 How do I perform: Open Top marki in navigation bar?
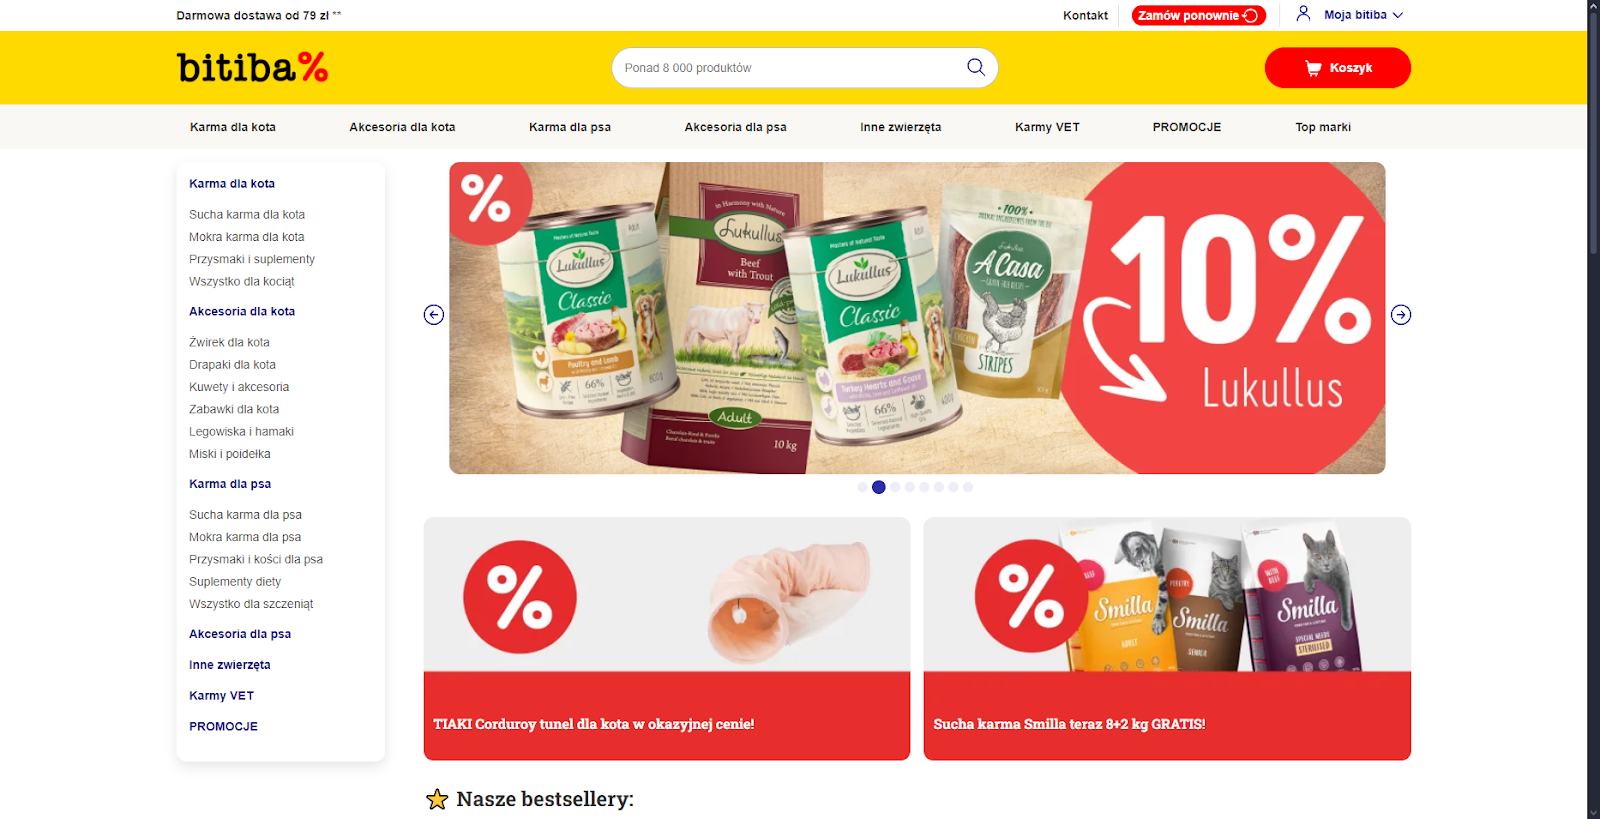click(x=1323, y=127)
